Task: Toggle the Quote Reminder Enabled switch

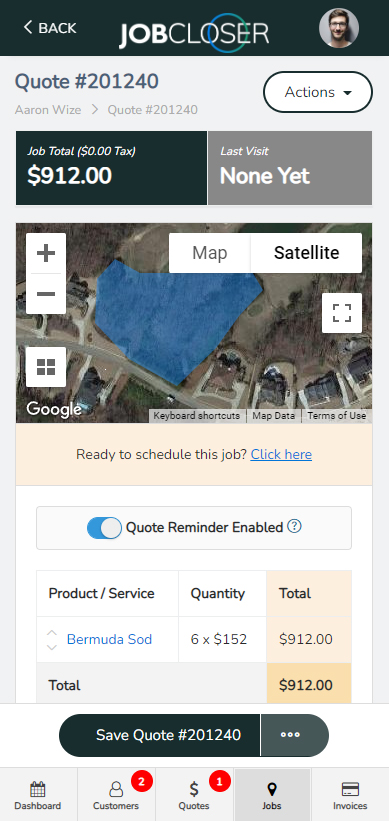Action: (x=104, y=528)
